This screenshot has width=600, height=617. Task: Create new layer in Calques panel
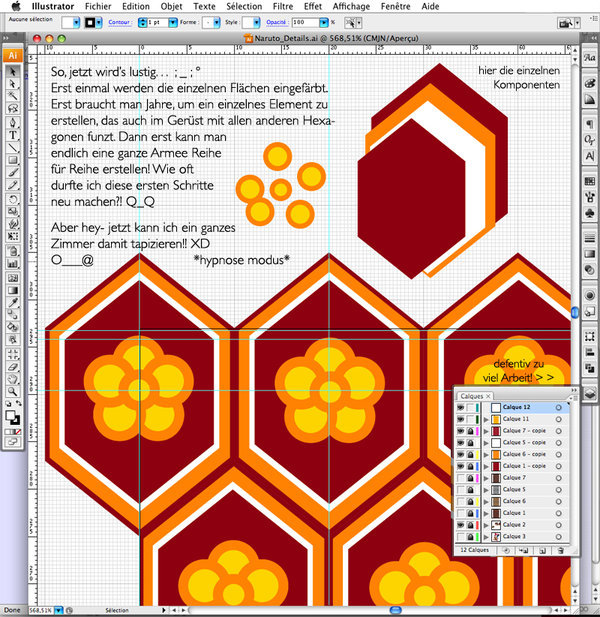(542, 550)
